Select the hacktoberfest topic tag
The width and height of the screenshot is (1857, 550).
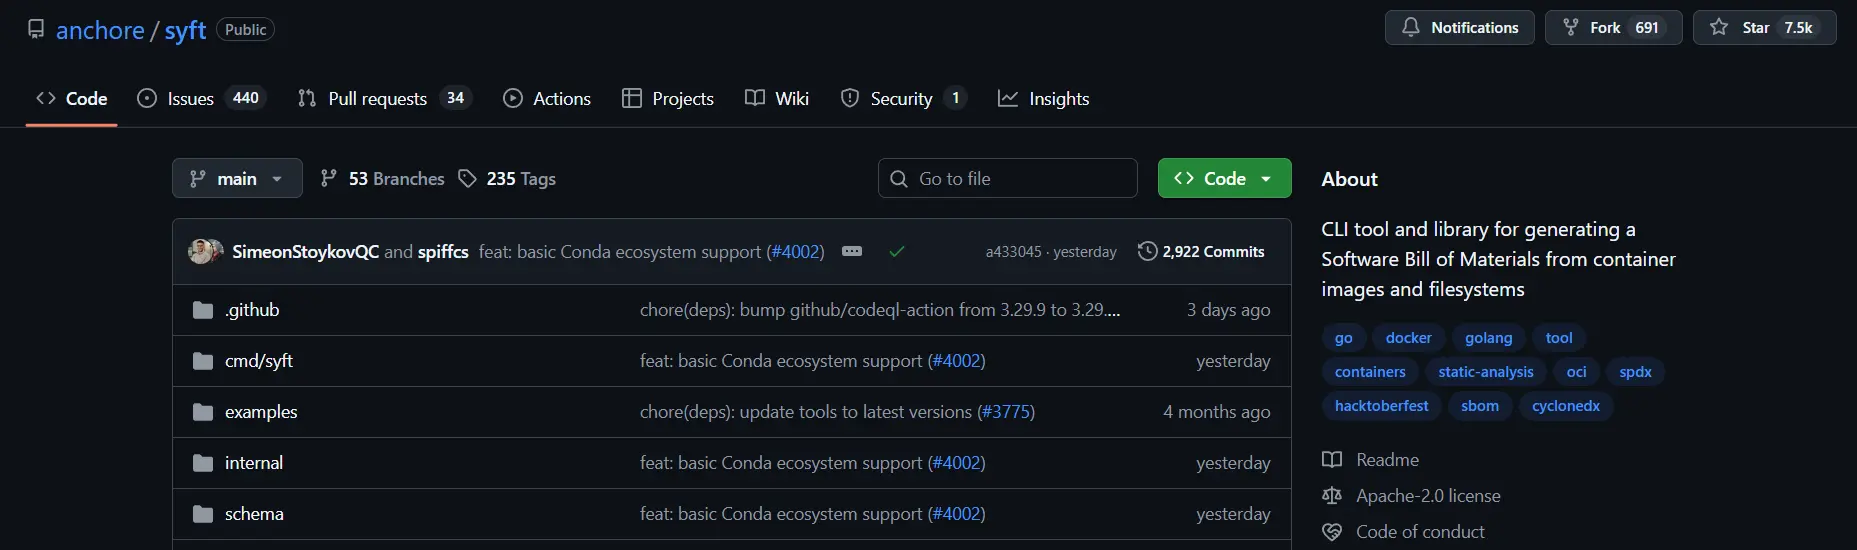point(1382,406)
